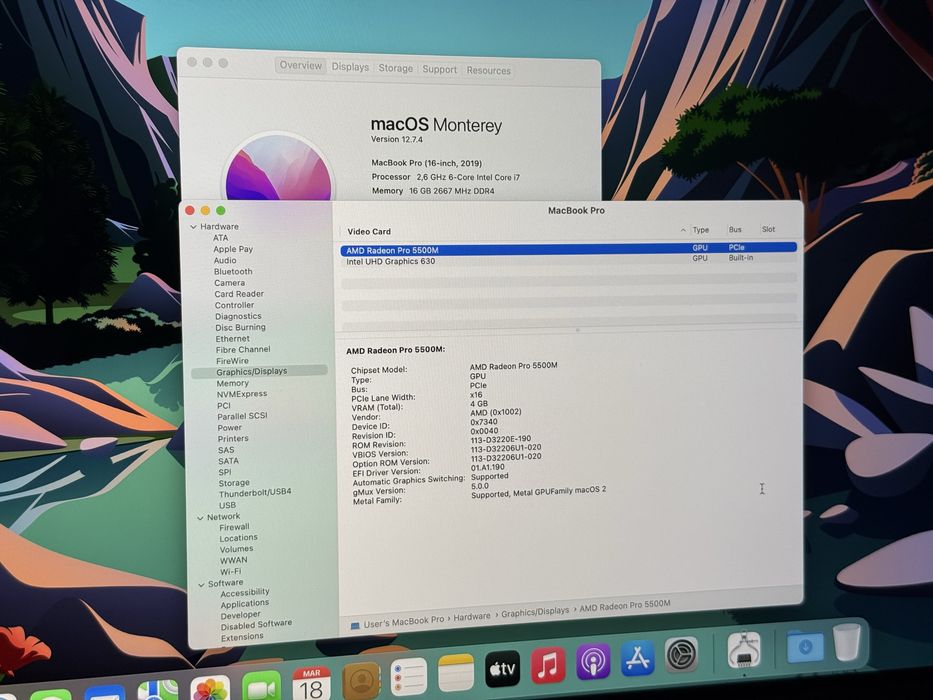This screenshot has height=700, width=933.
Task: Select Parallel SCSI in the sidebar
Action: (242, 416)
